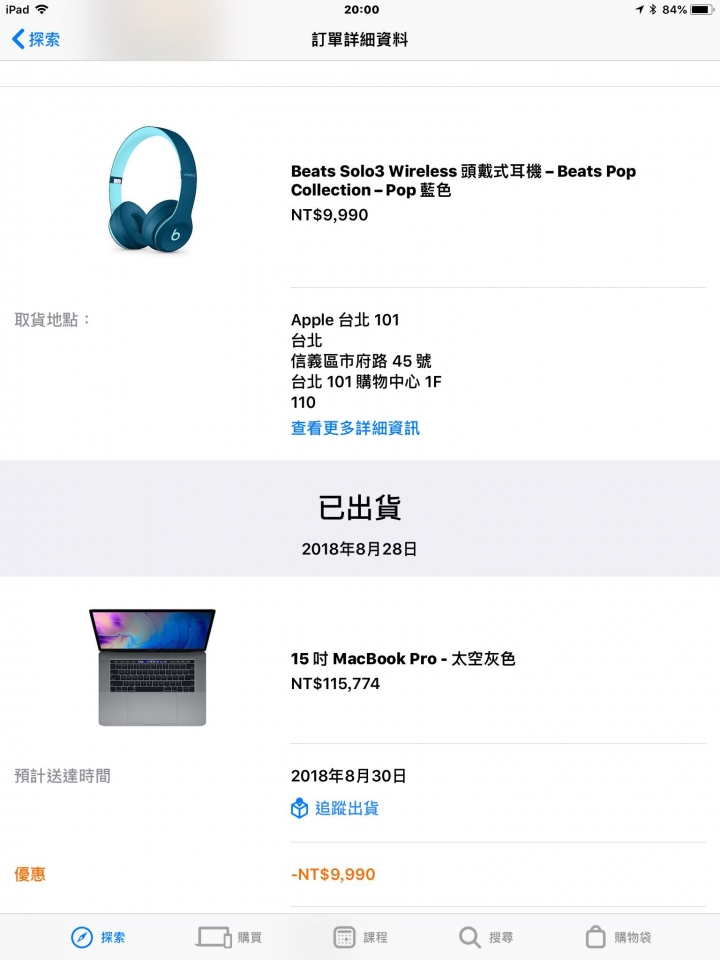Go back via 探索 text in header
Image resolution: width=720 pixels, height=960 pixels.
tap(45, 39)
